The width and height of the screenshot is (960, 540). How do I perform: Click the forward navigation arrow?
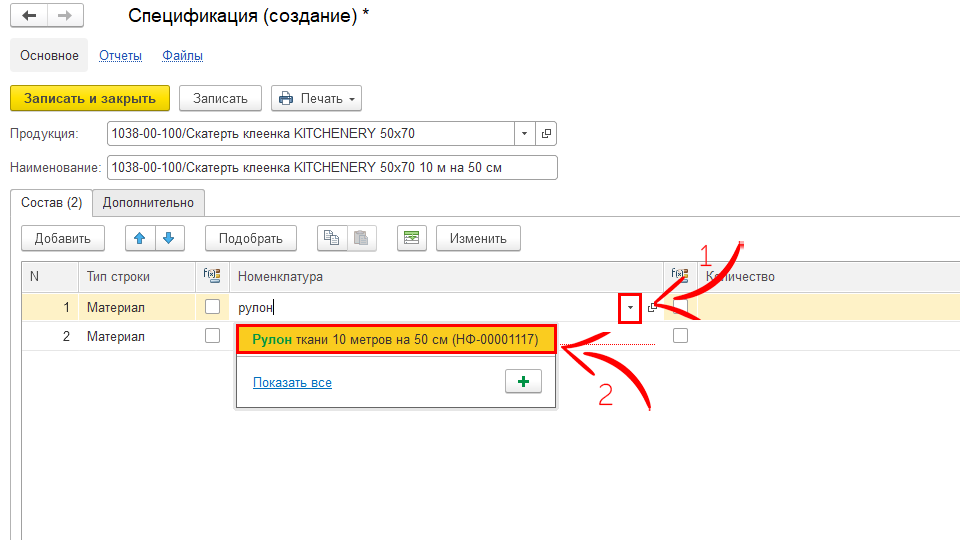(64, 17)
